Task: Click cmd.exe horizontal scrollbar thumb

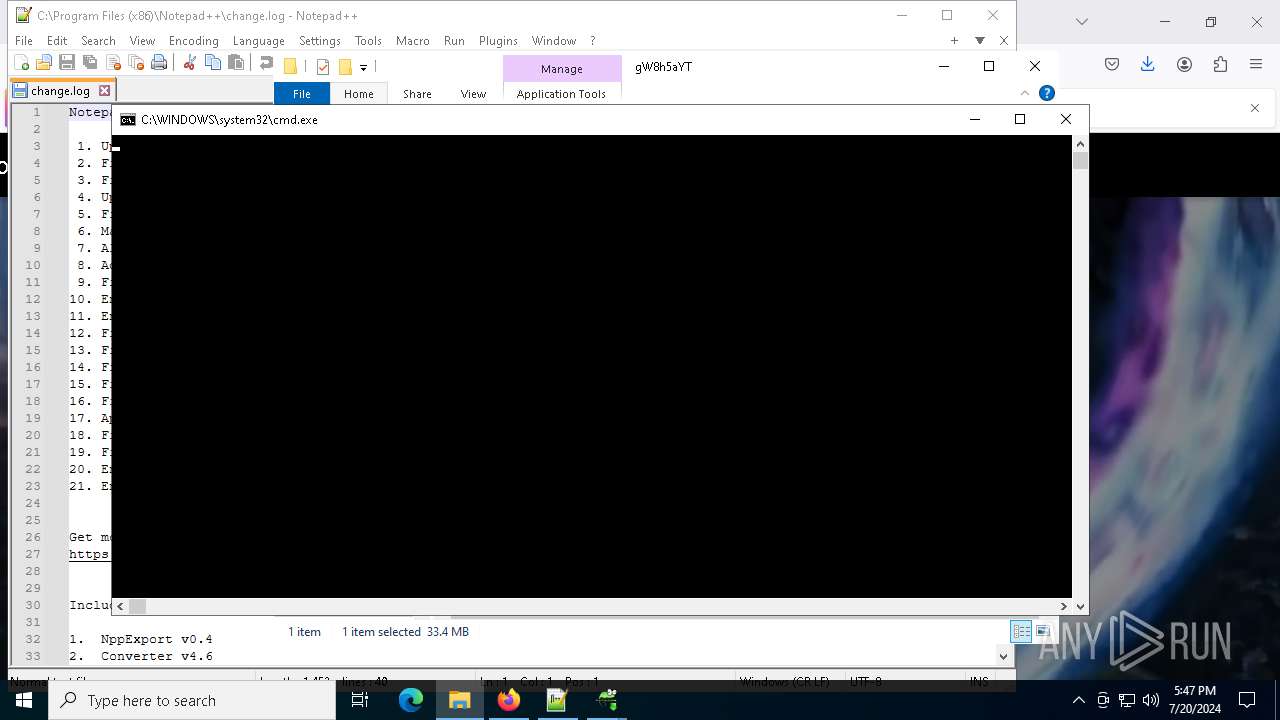Action: coord(137,606)
